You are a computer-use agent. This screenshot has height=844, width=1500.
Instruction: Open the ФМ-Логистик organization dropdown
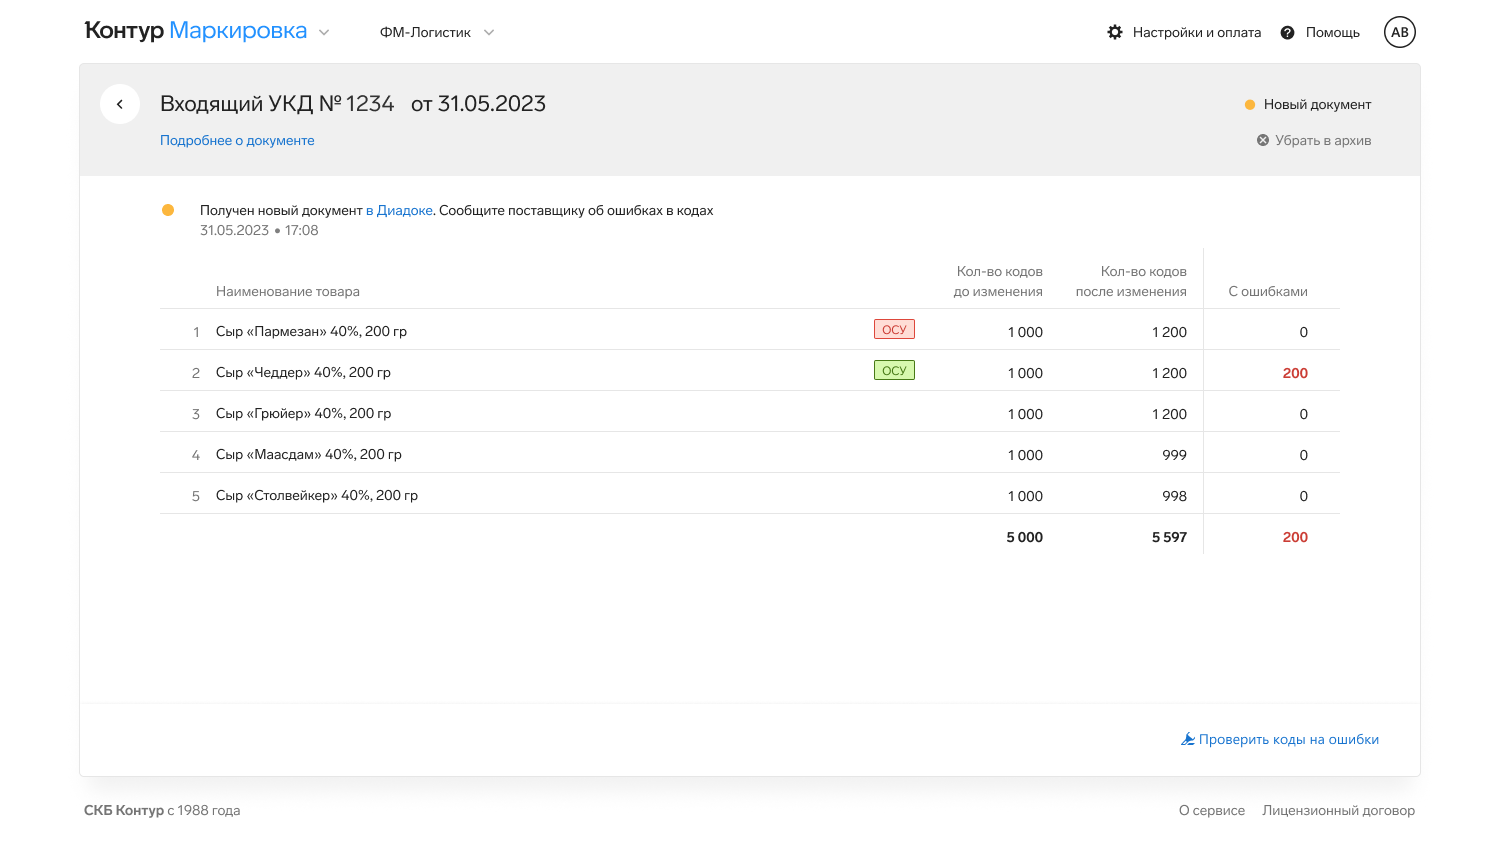click(x=437, y=32)
